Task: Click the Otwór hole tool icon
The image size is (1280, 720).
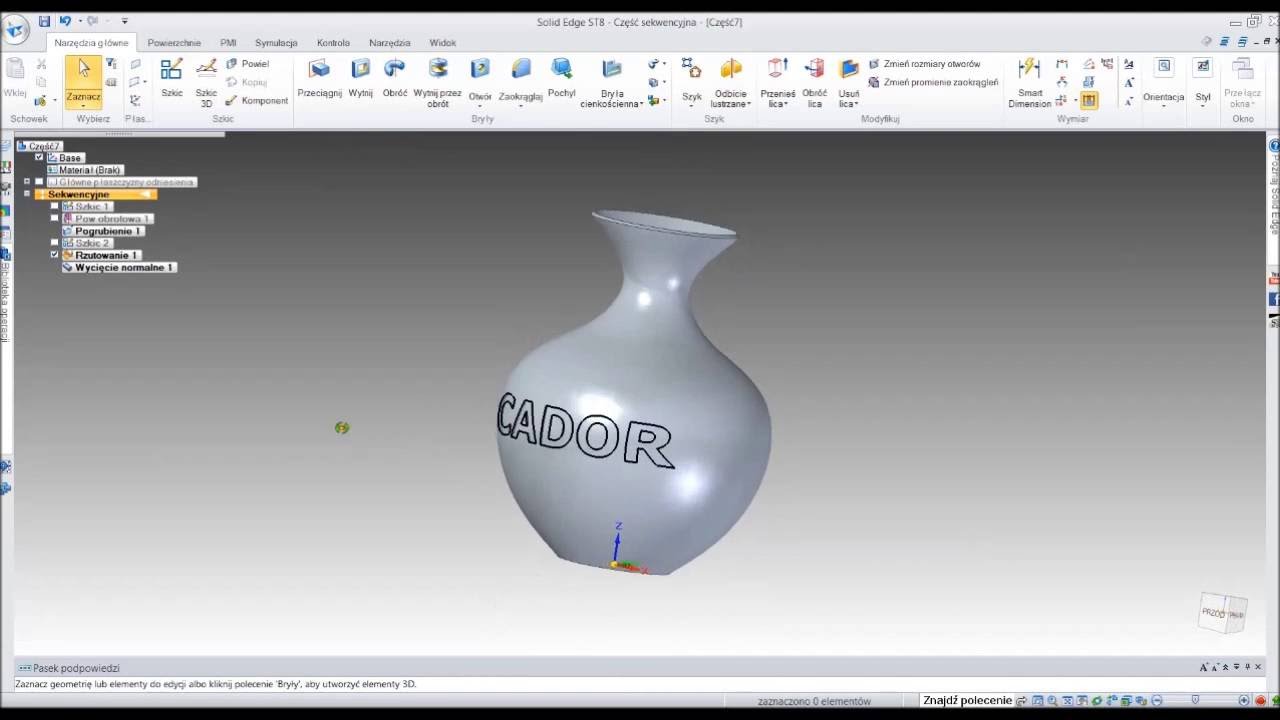Action: pyautogui.click(x=481, y=69)
